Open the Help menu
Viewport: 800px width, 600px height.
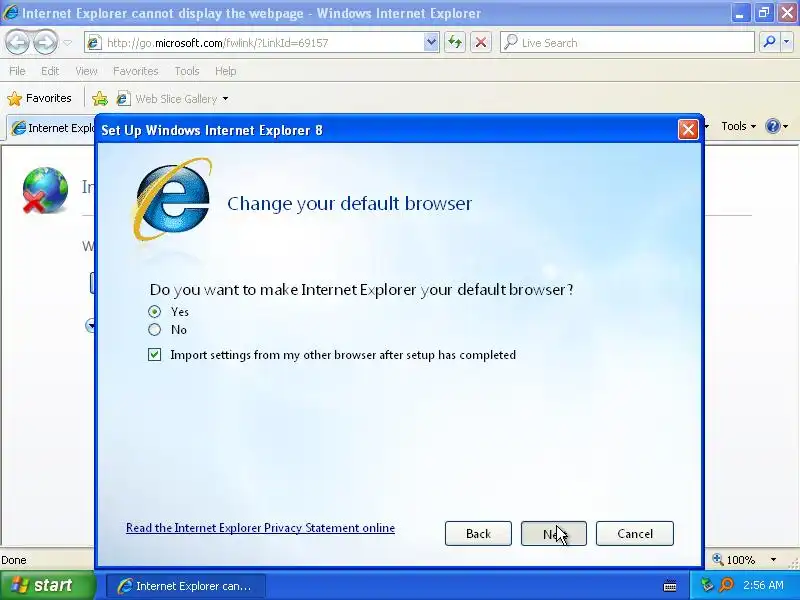pos(226,71)
